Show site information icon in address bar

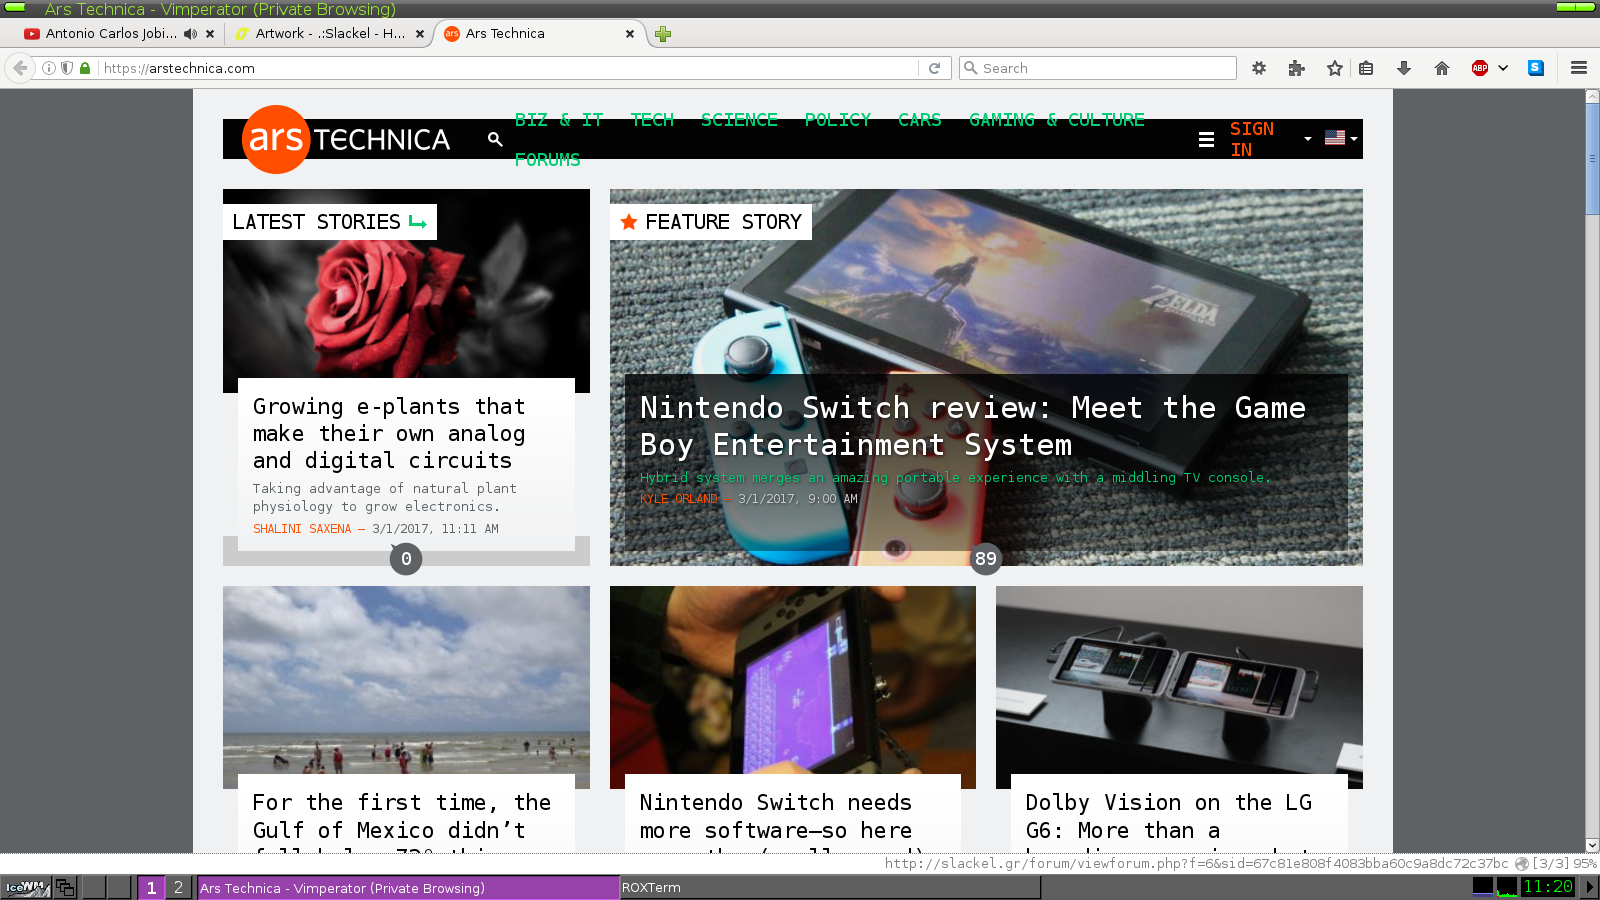[48, 68]
